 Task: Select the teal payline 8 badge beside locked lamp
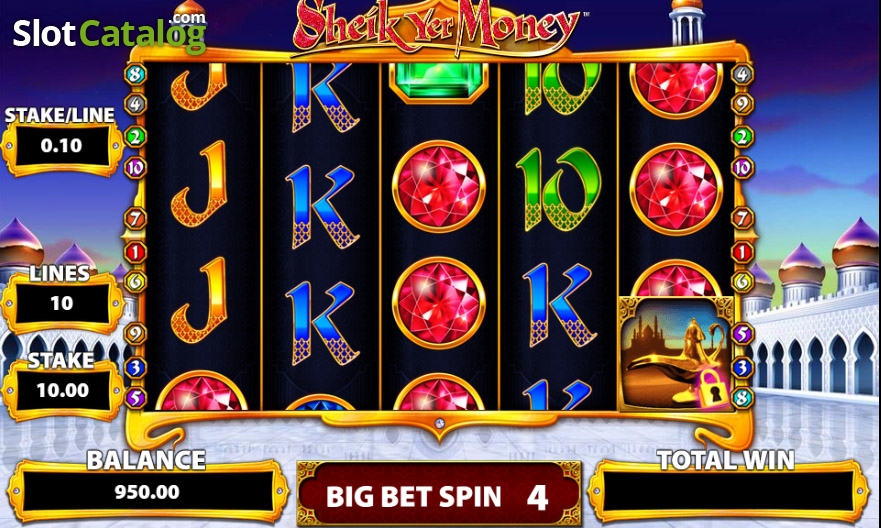742,398
